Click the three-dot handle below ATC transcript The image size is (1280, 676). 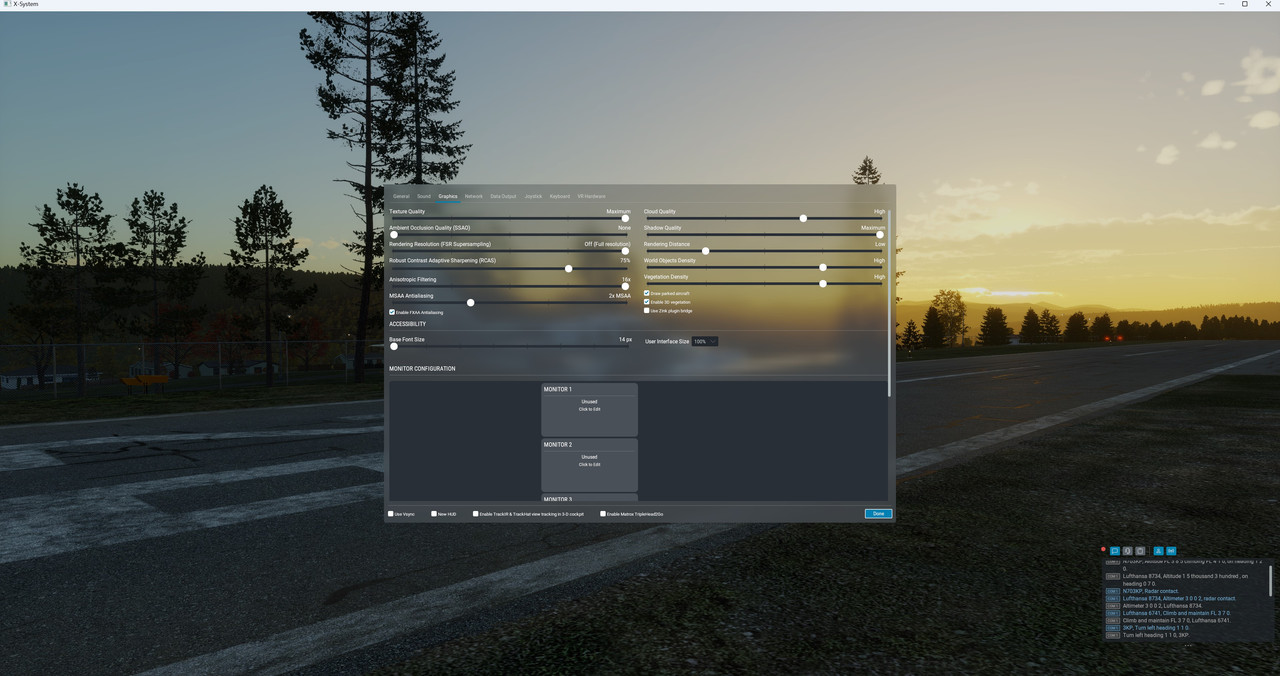pyautogui.click(x=1188, y=645)
